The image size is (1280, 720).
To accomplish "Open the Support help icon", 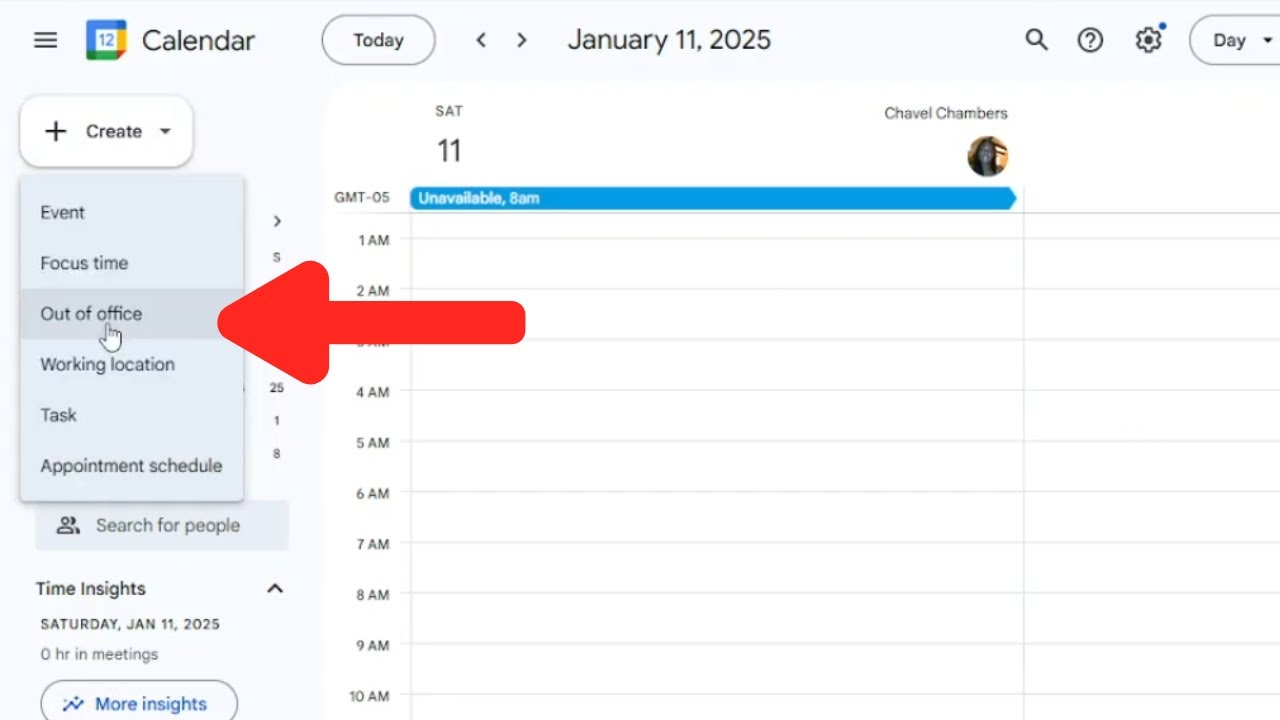I will (1090, 41).
